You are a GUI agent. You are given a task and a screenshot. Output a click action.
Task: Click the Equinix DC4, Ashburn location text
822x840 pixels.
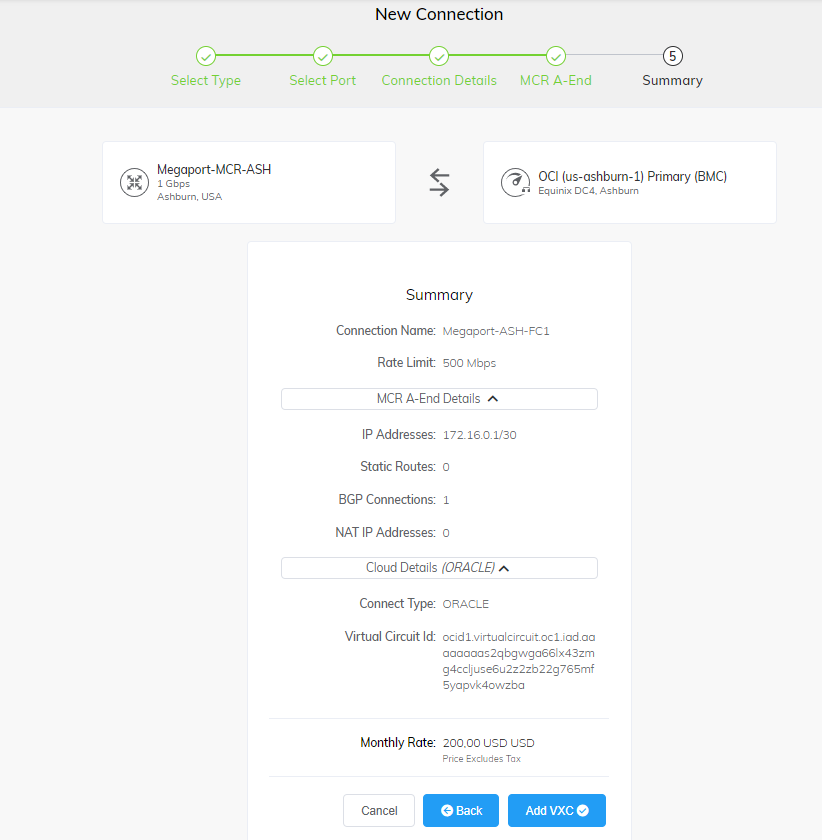point(588,191)
